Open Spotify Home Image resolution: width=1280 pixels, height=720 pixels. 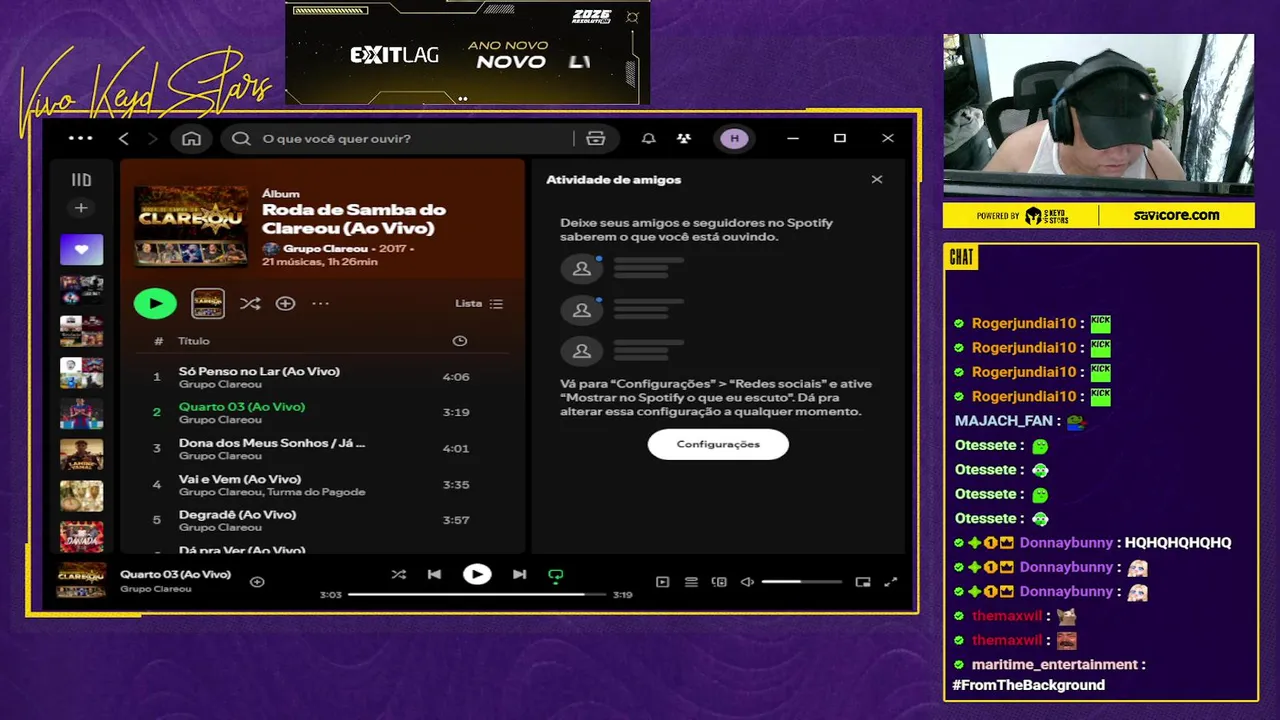pyautogui.click(x=191, y=138)
